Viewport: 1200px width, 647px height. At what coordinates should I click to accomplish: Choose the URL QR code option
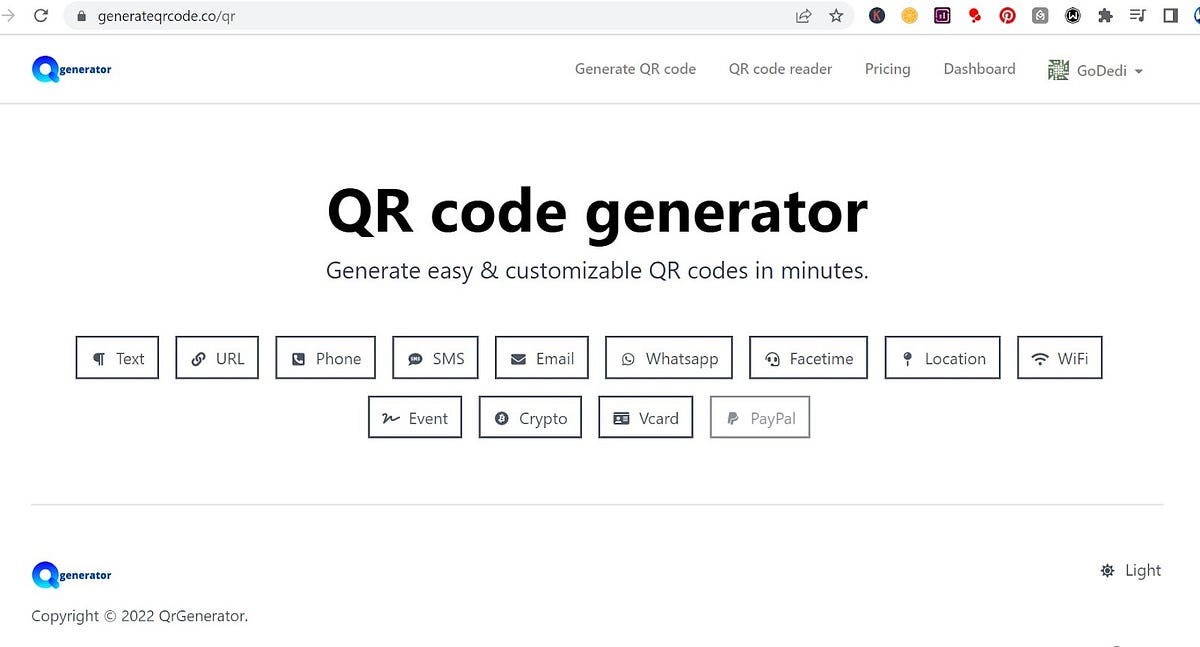point(216,357)
